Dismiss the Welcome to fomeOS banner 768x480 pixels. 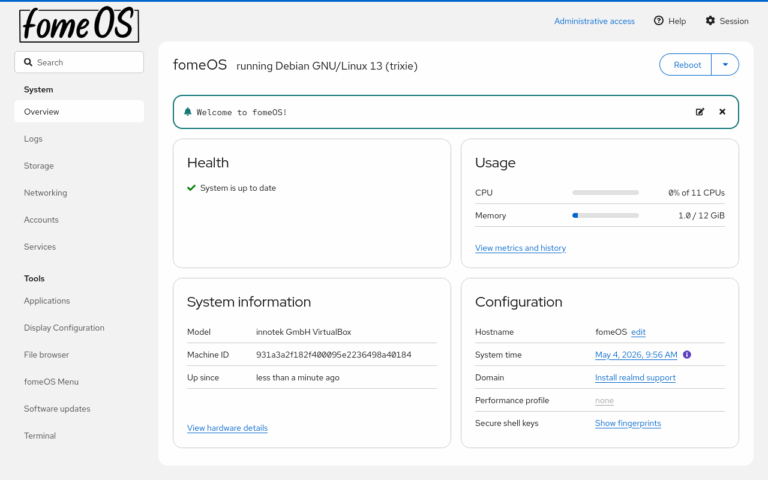click(x=722, y=112)
